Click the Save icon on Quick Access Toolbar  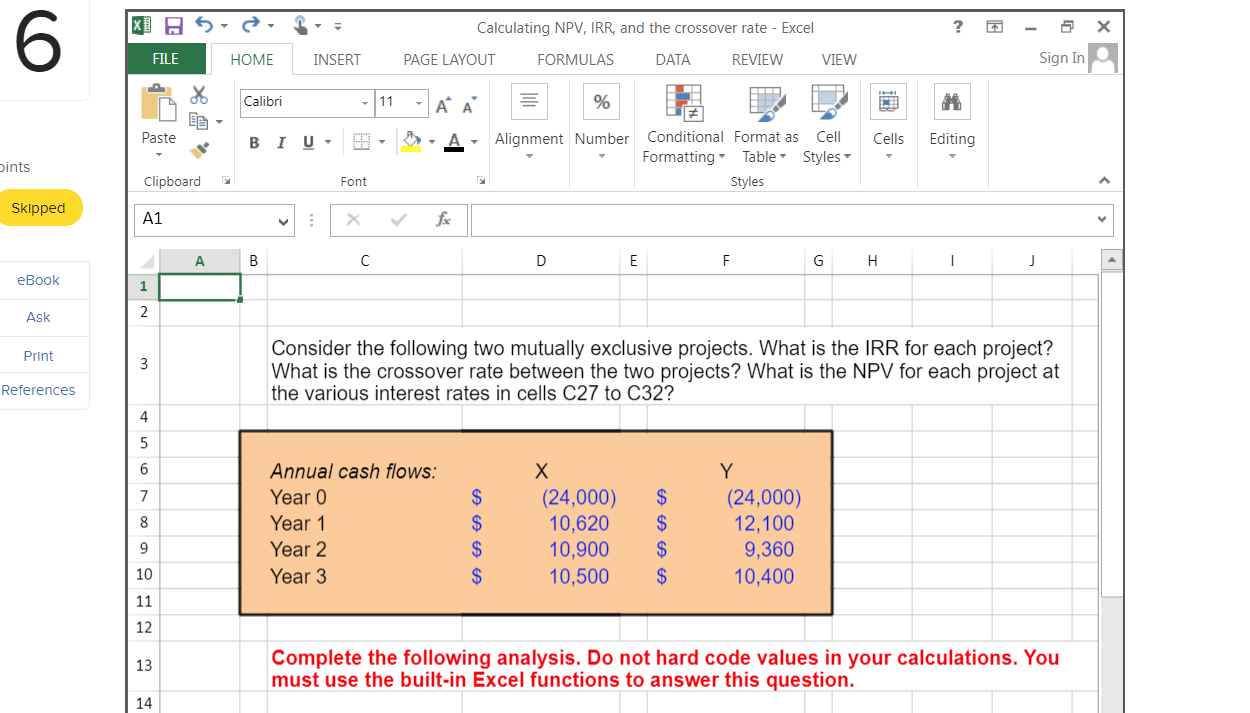(x=174, y=26)
